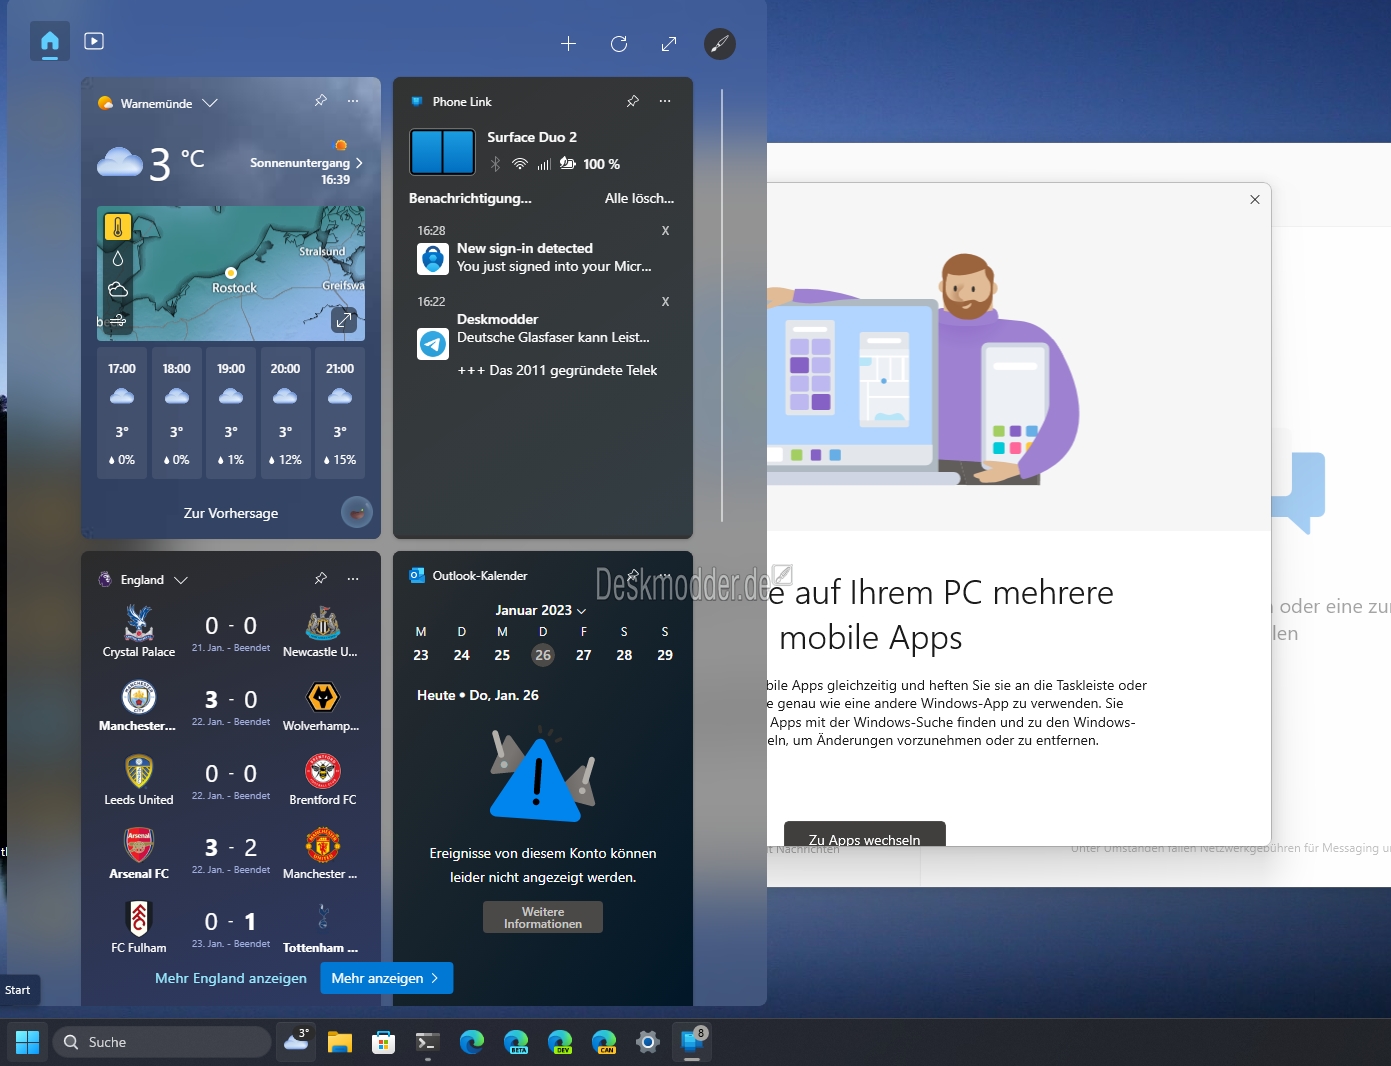Open weather widget more options menu
Image resolution: width=1391 pixels, height=1066 pixels.
[x=353, y=101]
